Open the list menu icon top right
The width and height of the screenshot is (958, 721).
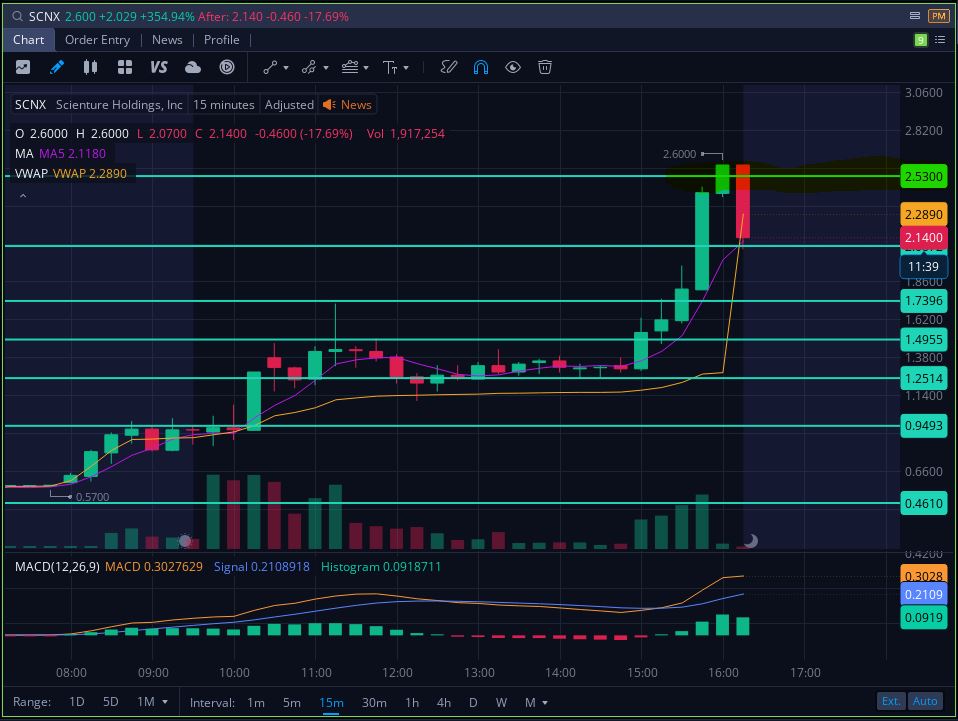940,40
